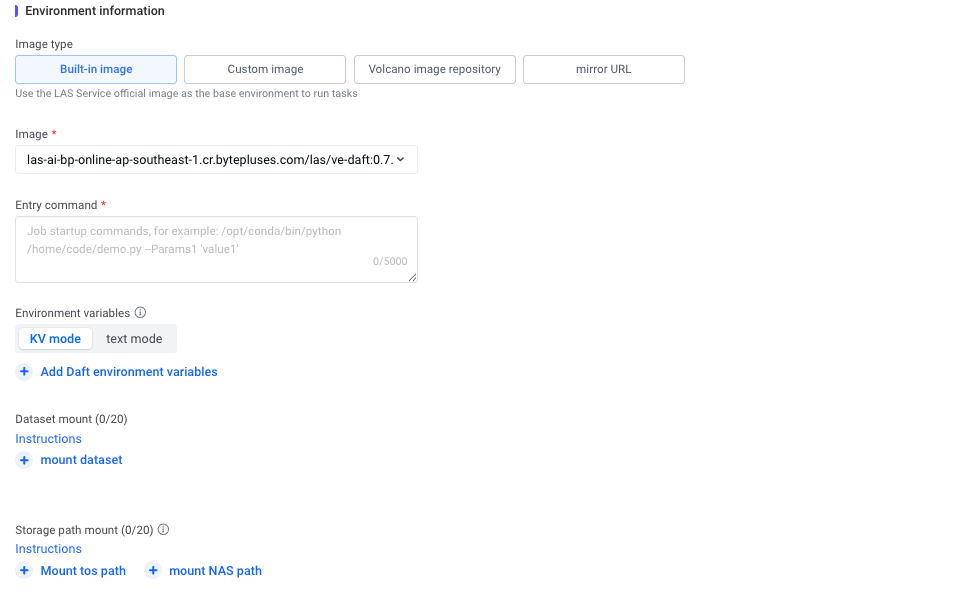Switch to text mode tab

point(134,339)
